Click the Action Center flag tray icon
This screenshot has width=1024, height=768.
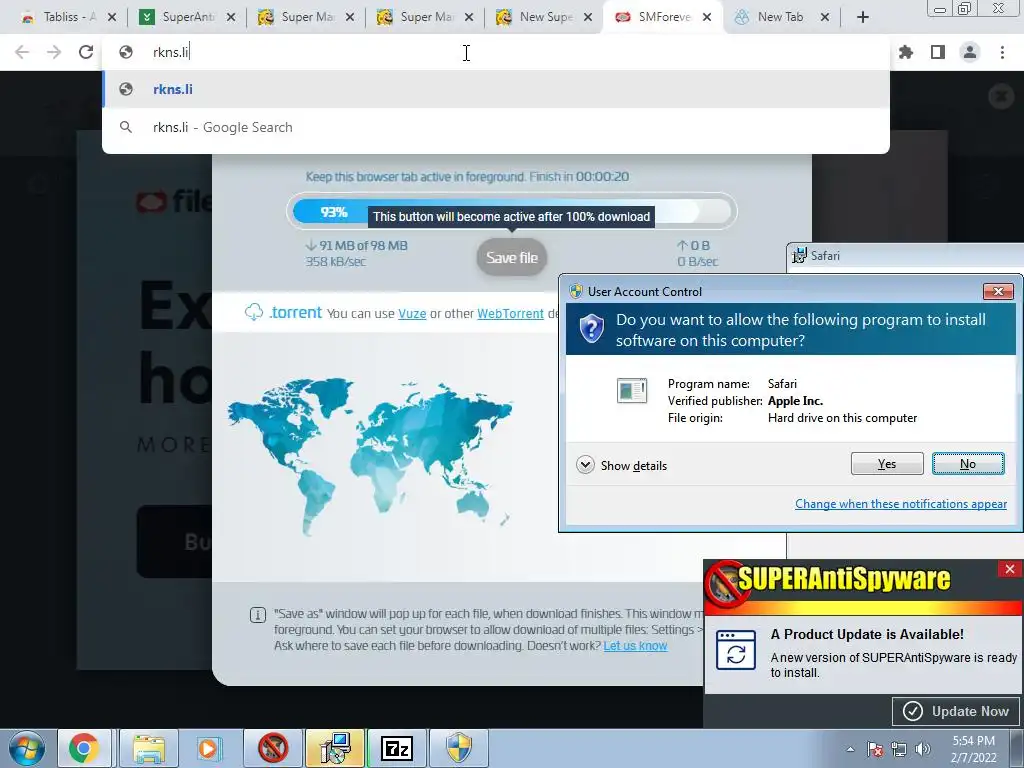click(x=875, y=749)
